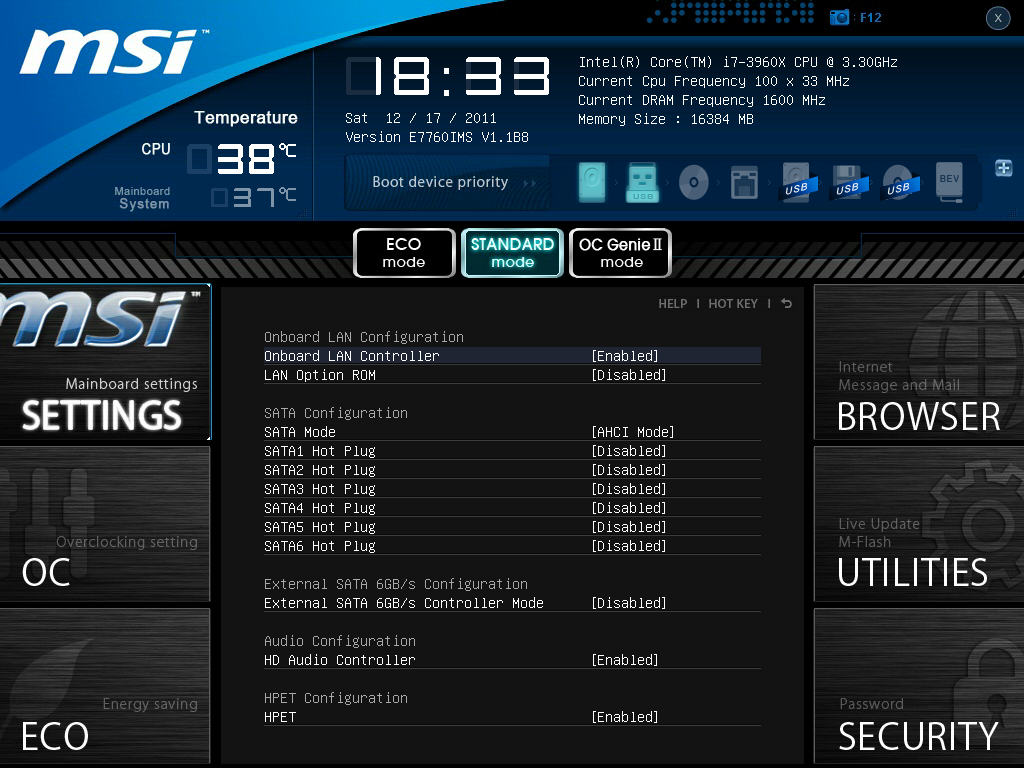Change SATA3 Hot Plug [Disabled] value
Viewport: 1024px width, 768px height.
(629, 488)
